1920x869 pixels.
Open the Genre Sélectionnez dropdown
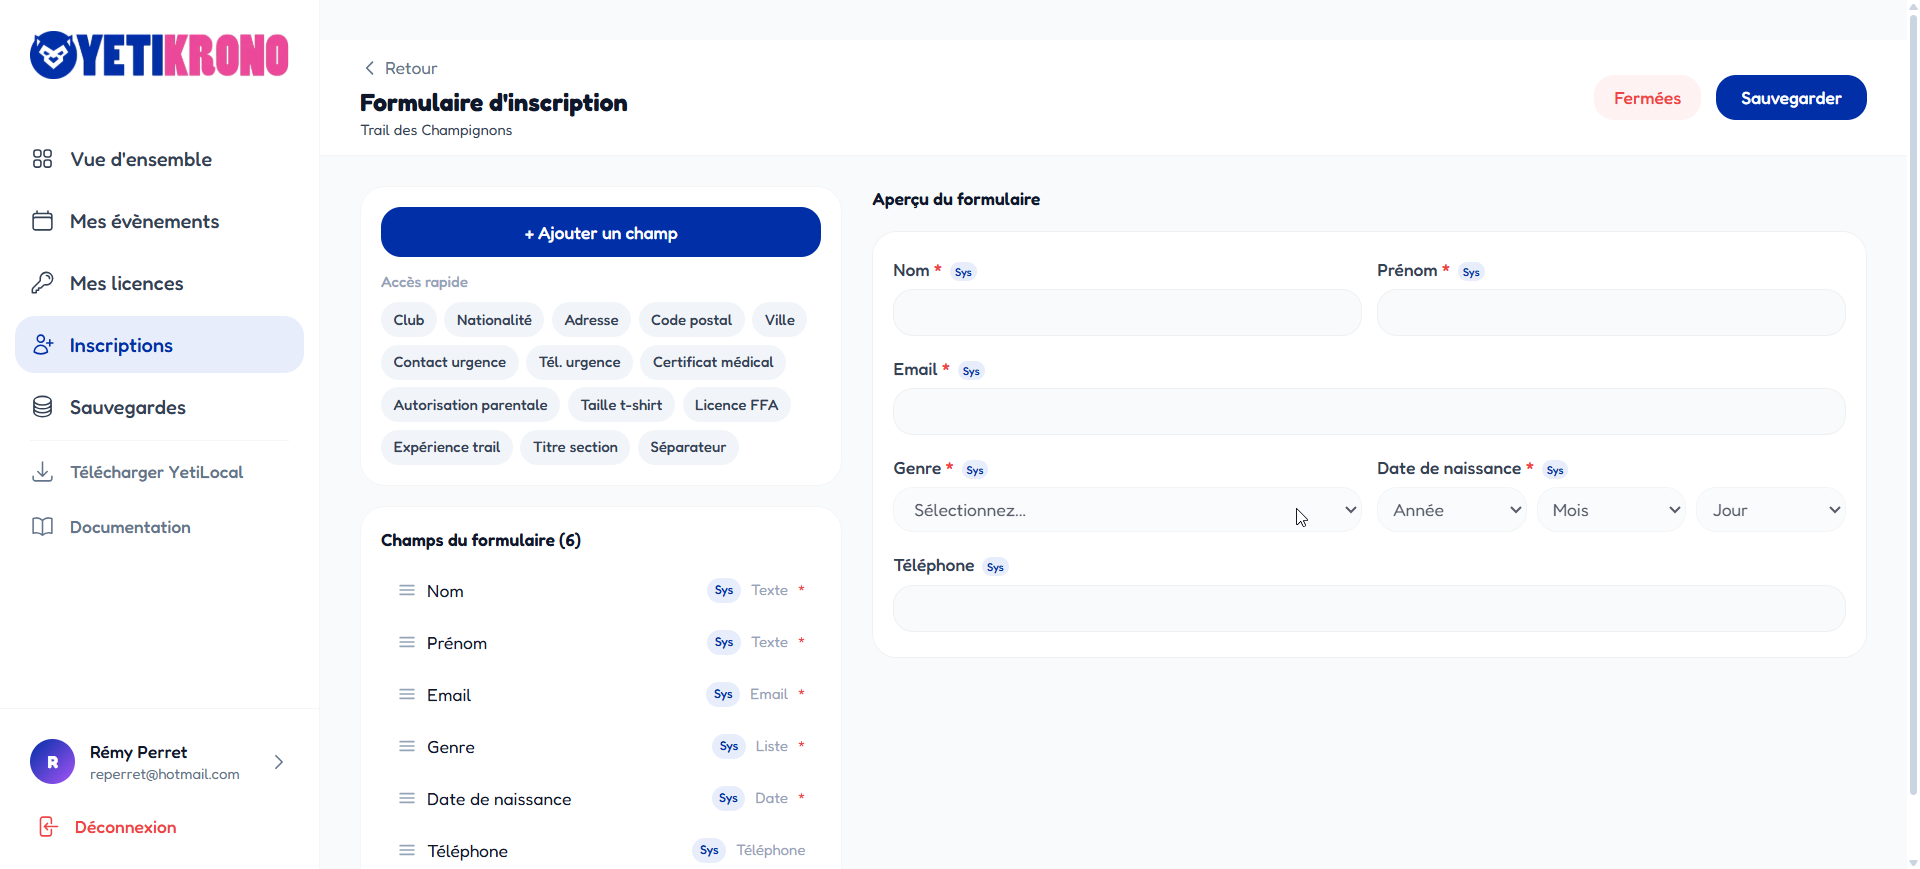point(1126,510)
